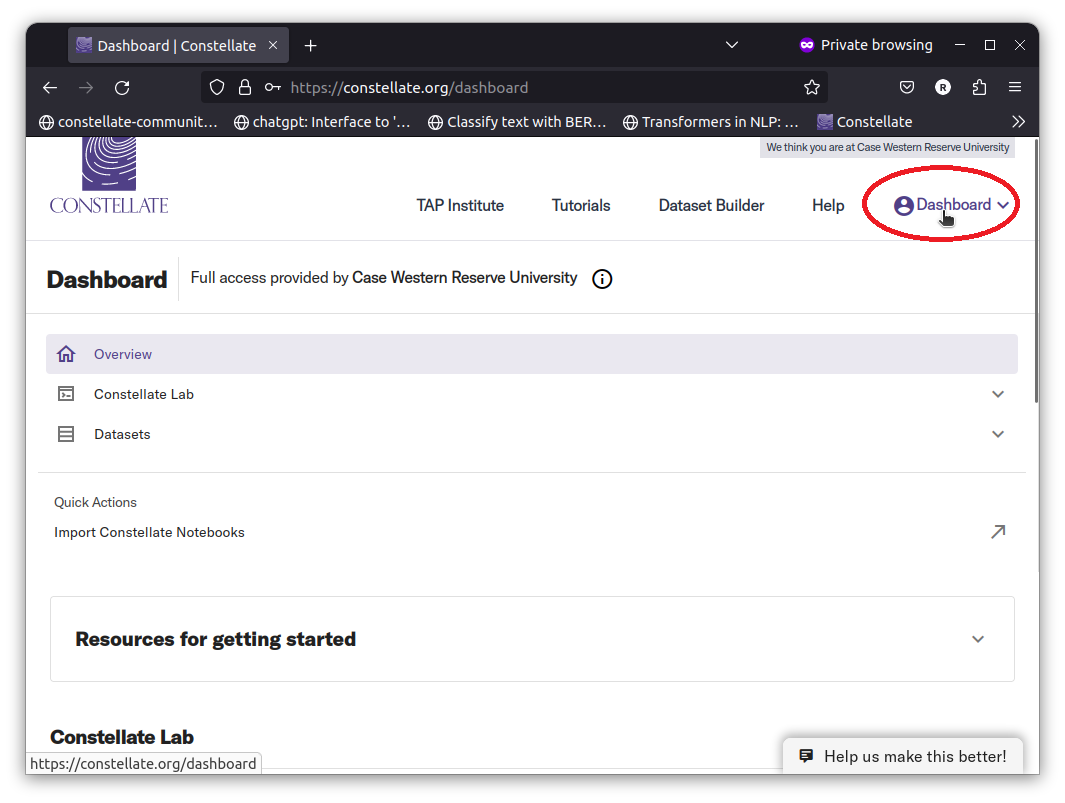Click the padlock site security icon
1065x803 pixels.
(x=245, y=88)
